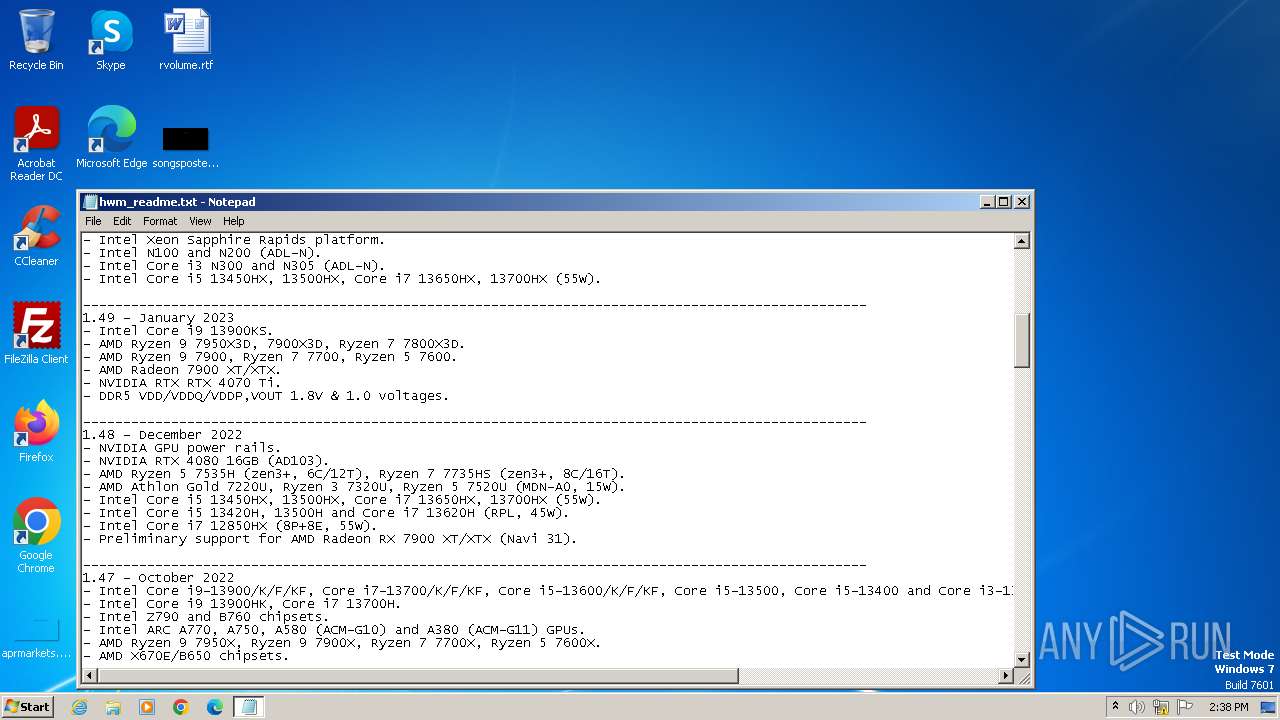Select the songsposte... desktop file
The height and width of the screenshot is (720, 1280).
pyautogui.click(x=186, y=145)
